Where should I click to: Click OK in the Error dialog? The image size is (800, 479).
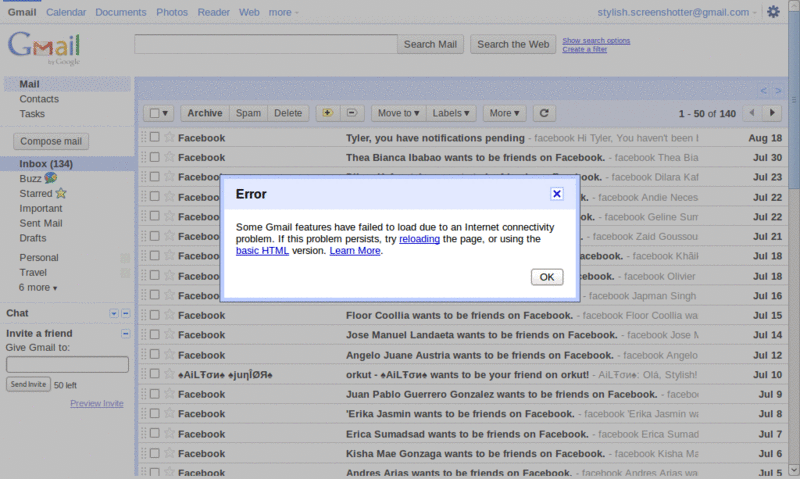point(546,276)
